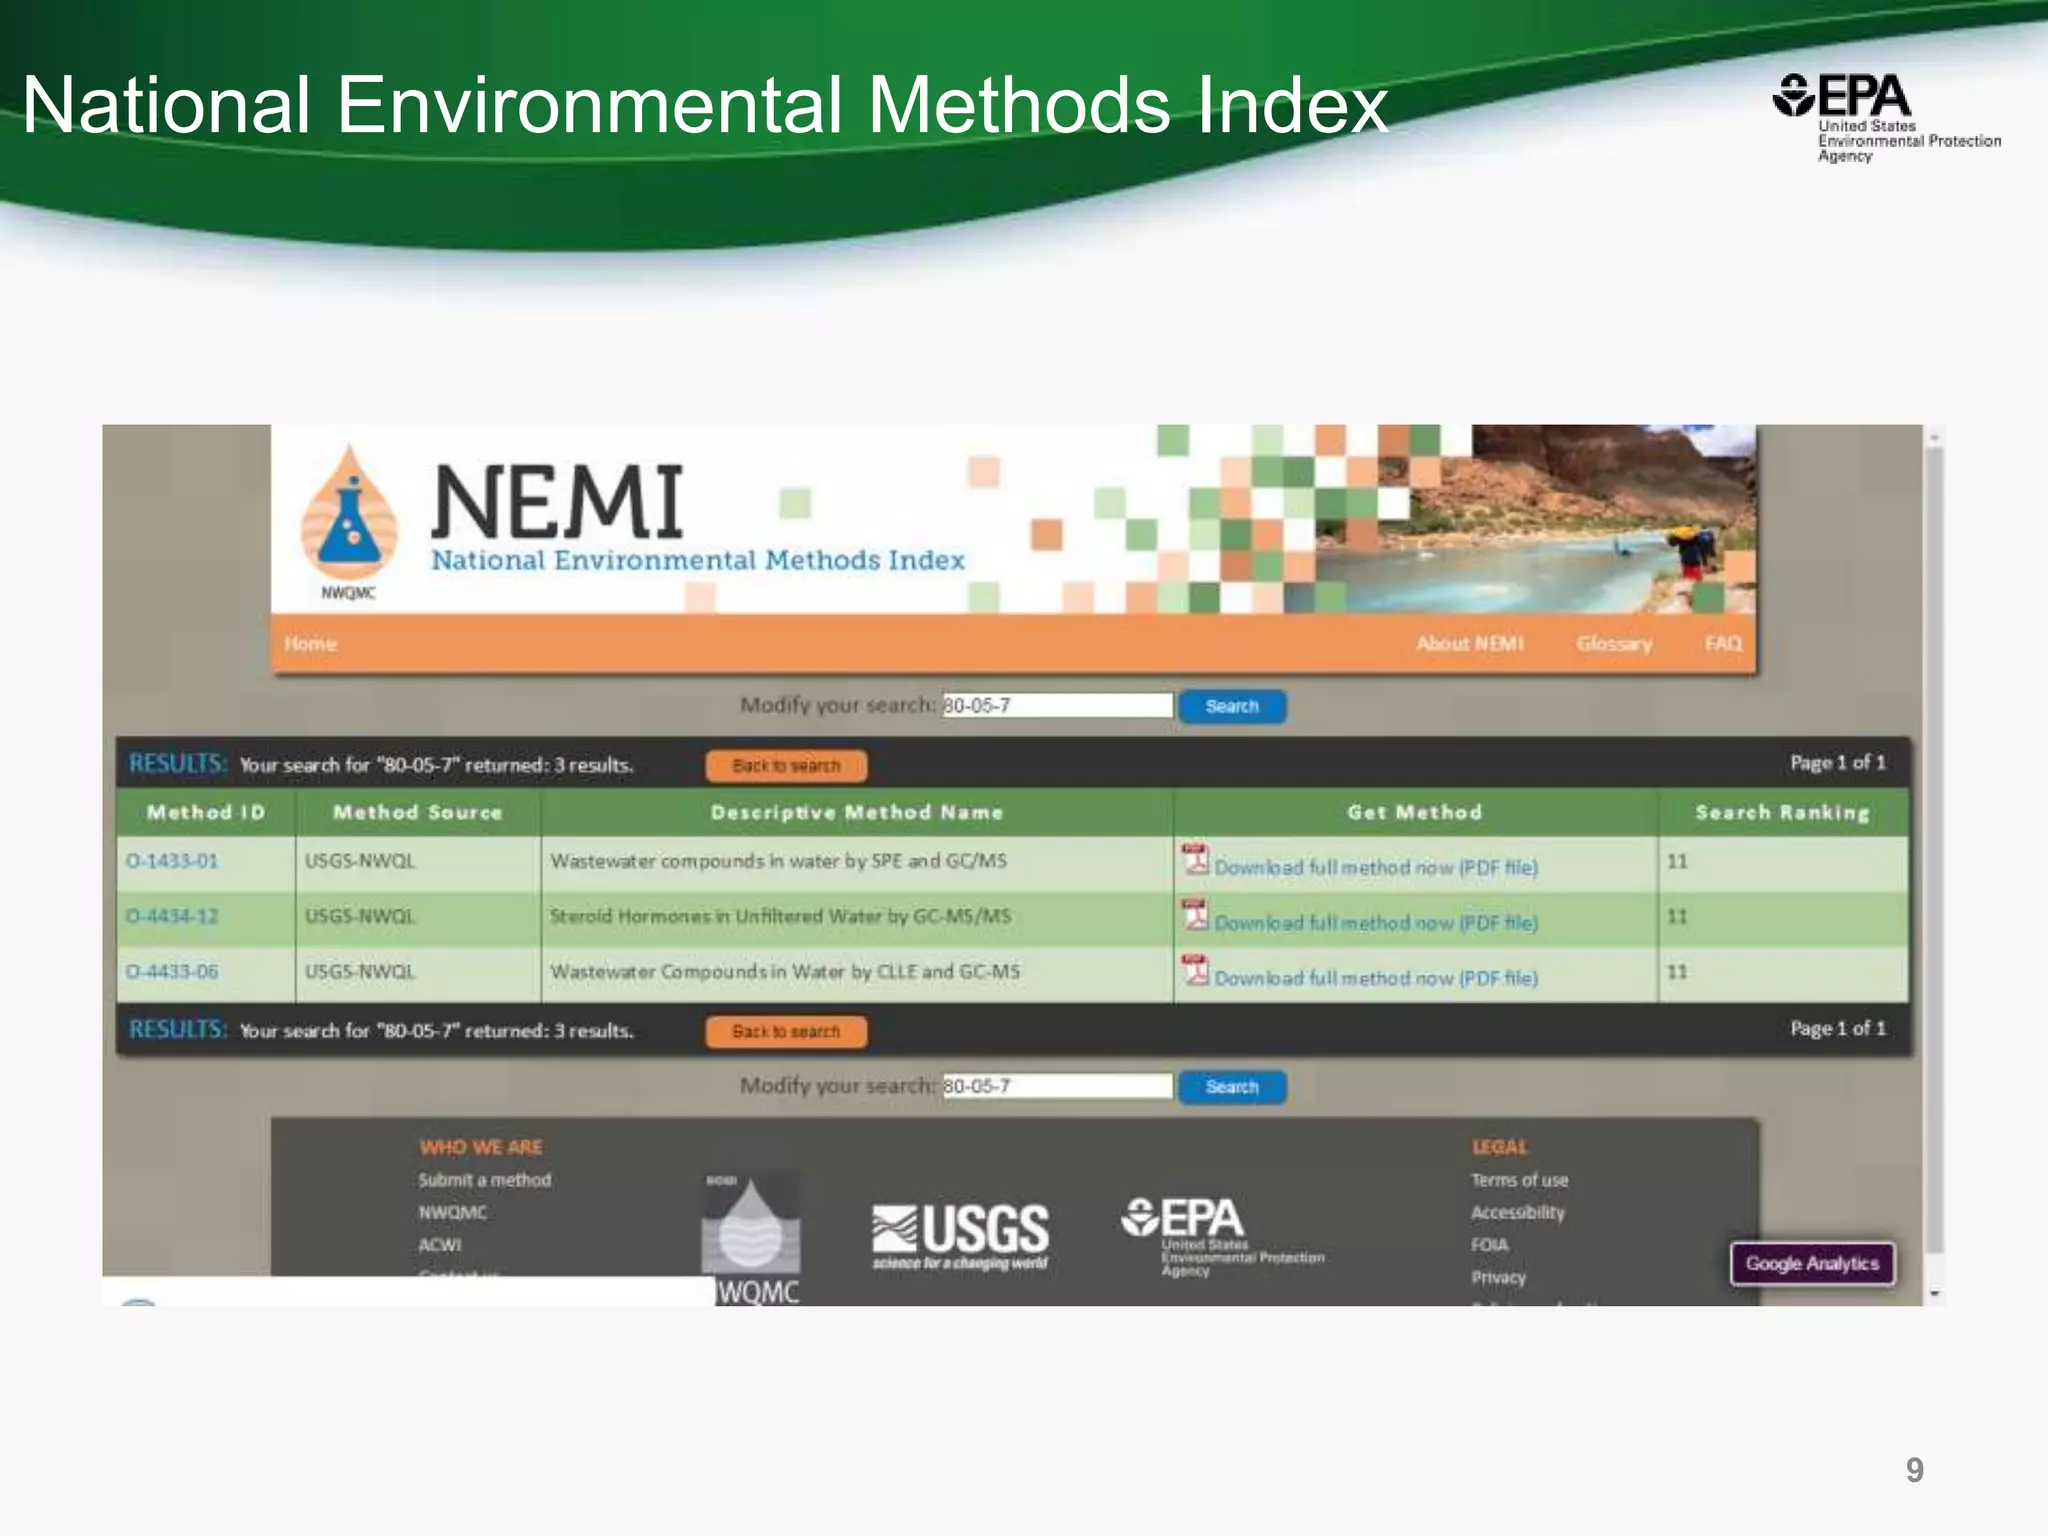
Task: Click the NWQMC water drop logo
Action: (751, 1237)
